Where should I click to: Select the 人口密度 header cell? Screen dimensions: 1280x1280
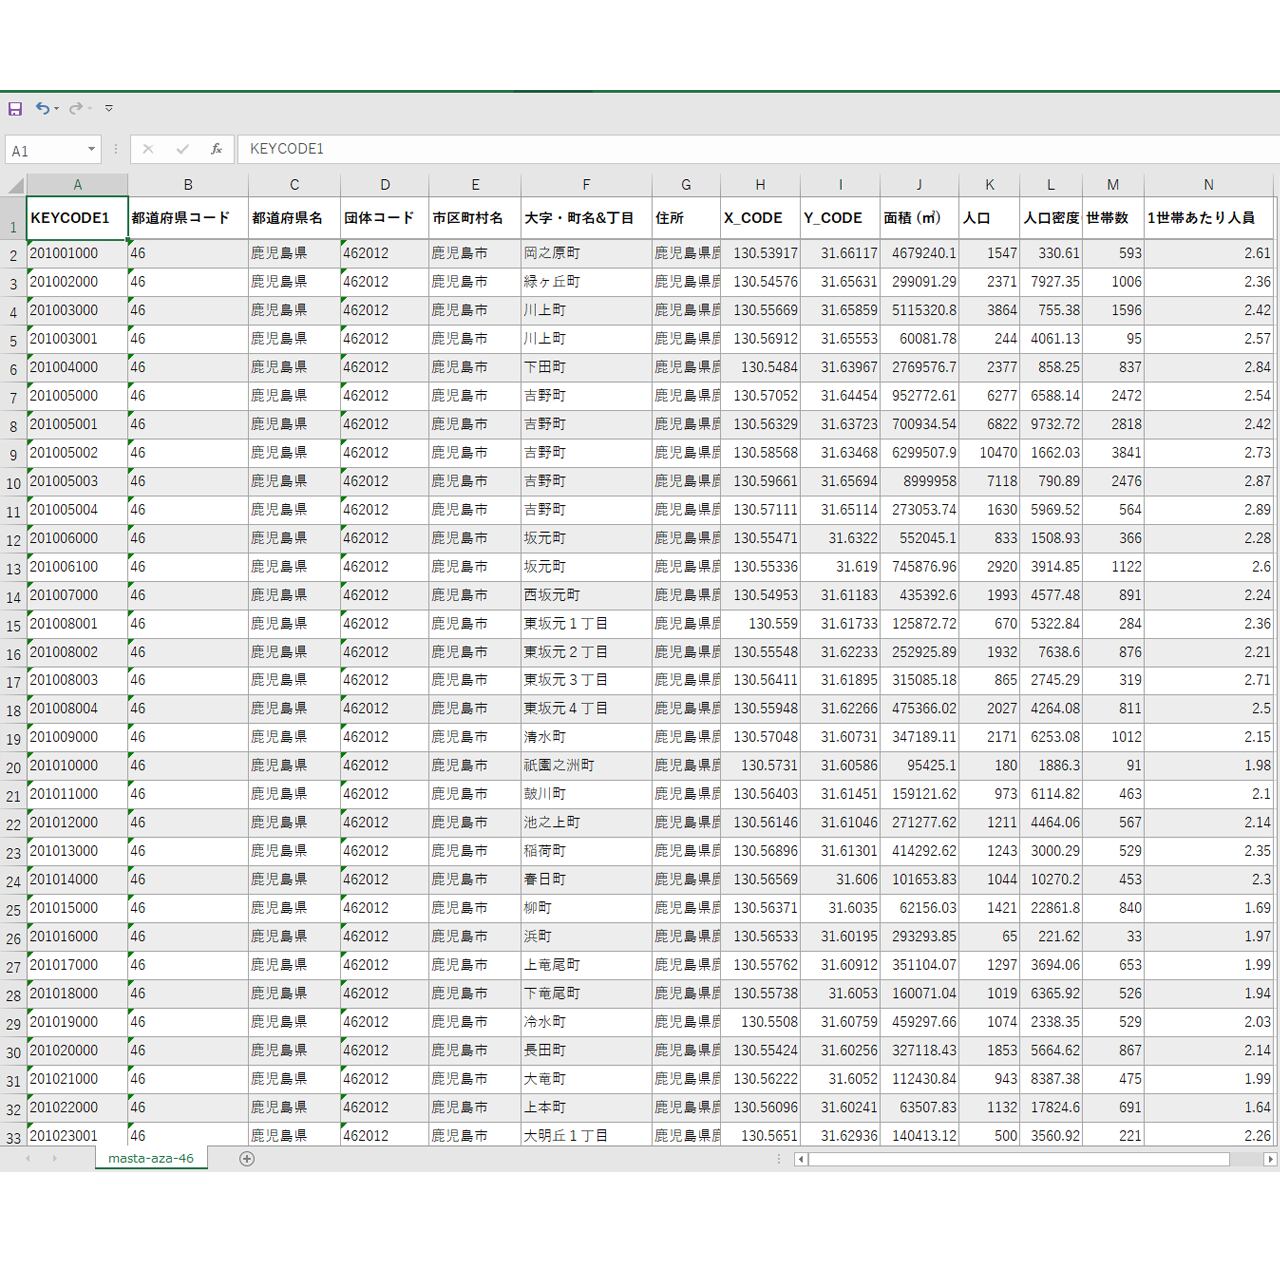[x=1050, y=218]
